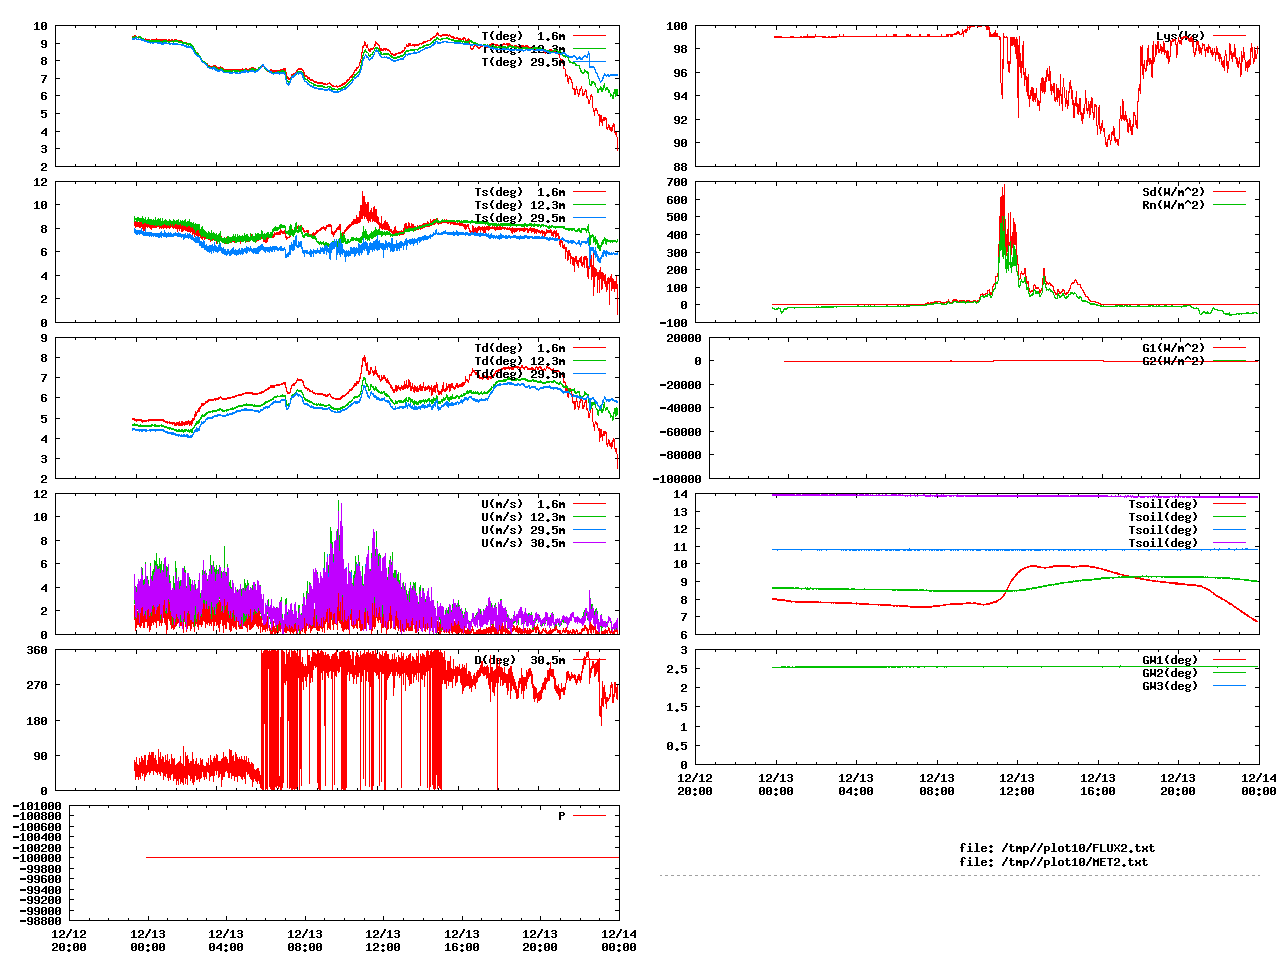Click the '-98800' pressure axis value
Image resolution: width=1280 pixels, height=960 pixels.
tap(41, 921)
